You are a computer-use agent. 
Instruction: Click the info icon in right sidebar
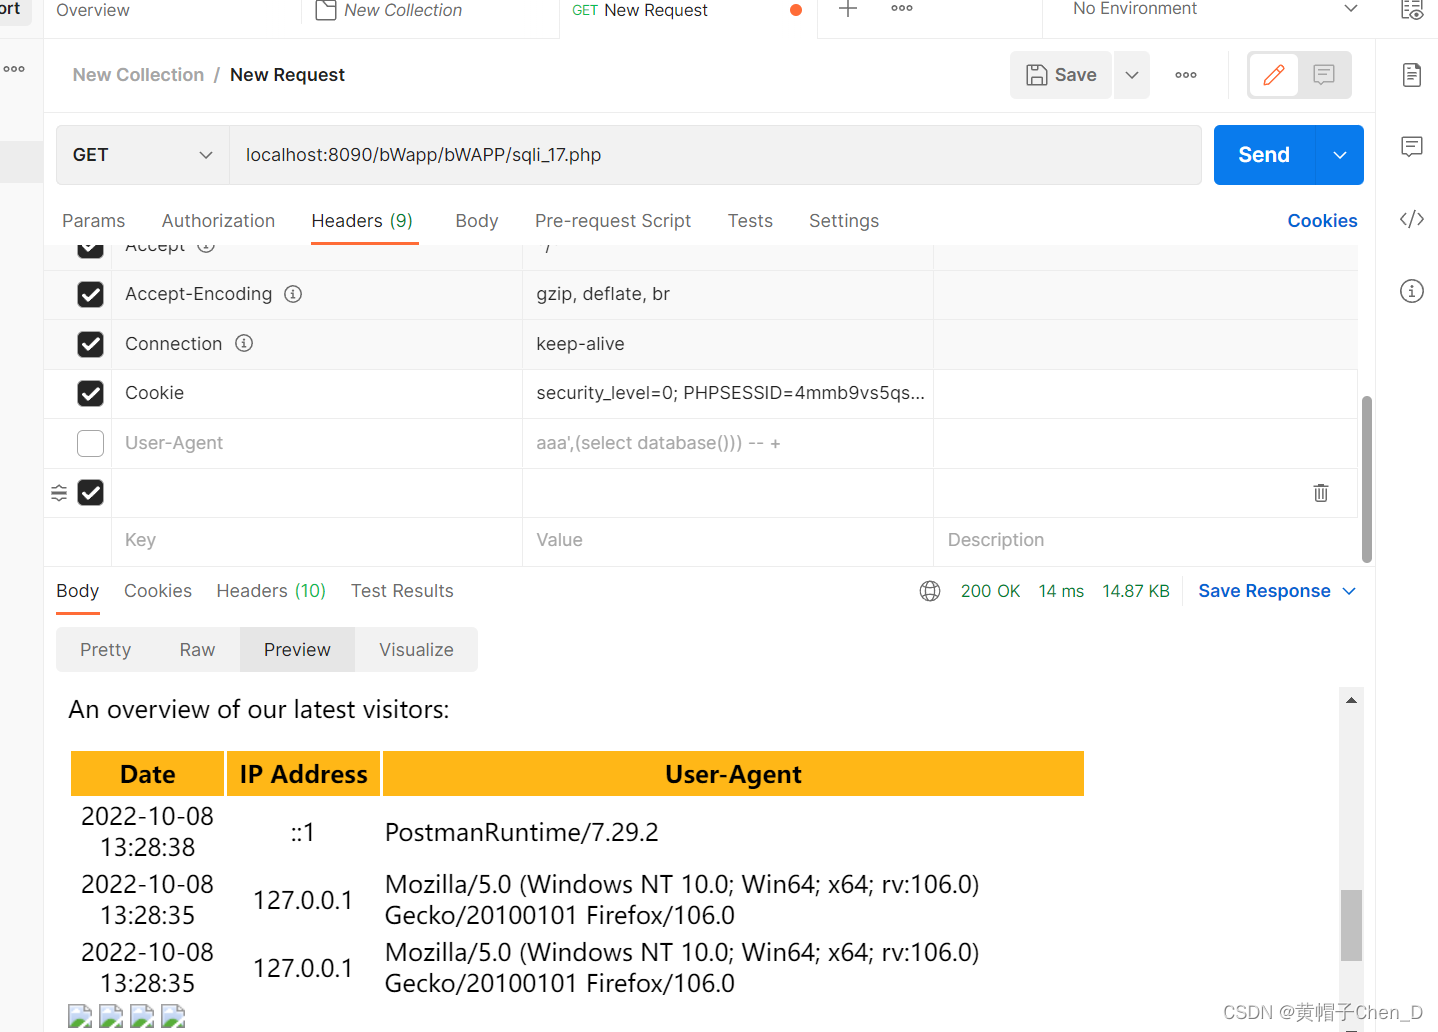click(x=1411, y=291)
